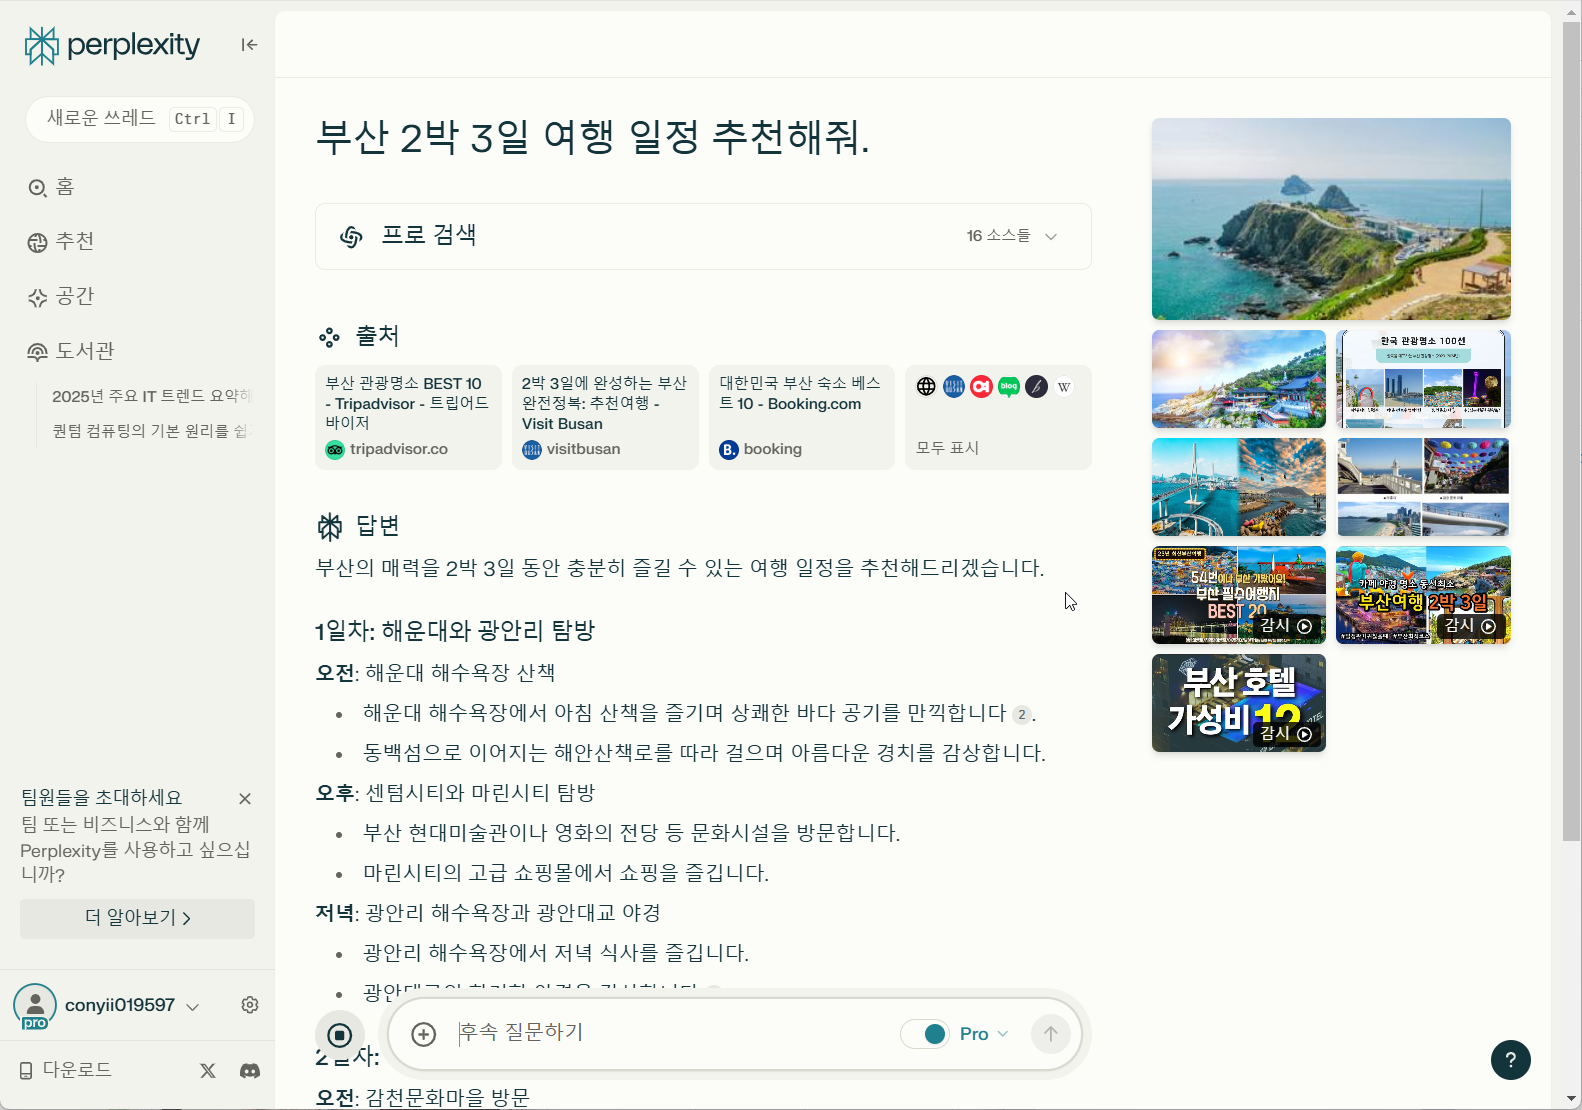1582x1110 pixels.
Task: Open the Gwangan bridge collage thumbnail
Action: (x=1239, y=487)
